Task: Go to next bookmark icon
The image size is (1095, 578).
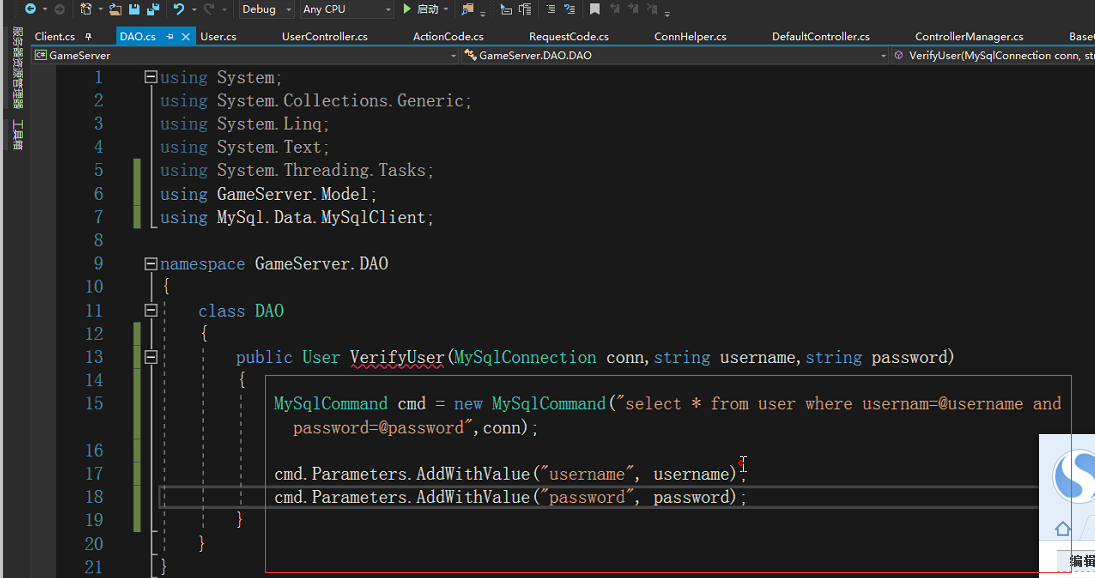Action: click(x=633, y=9)
